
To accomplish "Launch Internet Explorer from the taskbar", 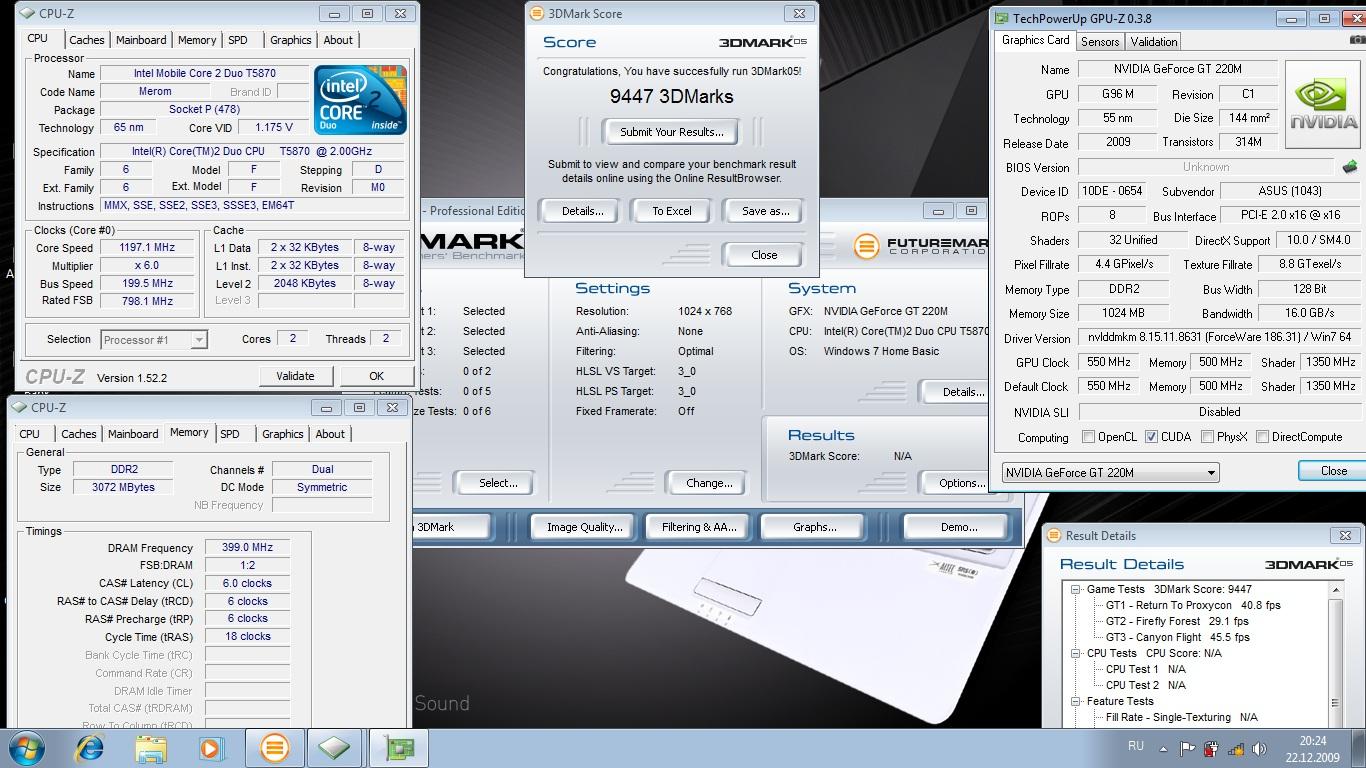I will point(90,748).
